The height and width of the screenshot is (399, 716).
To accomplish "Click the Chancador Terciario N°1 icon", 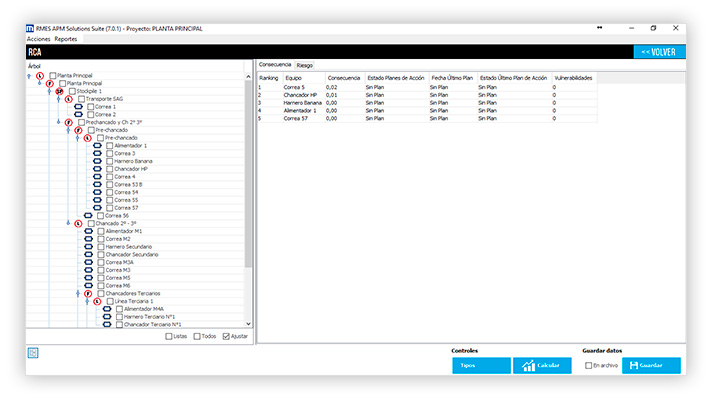I will click(x=107, y=325).
